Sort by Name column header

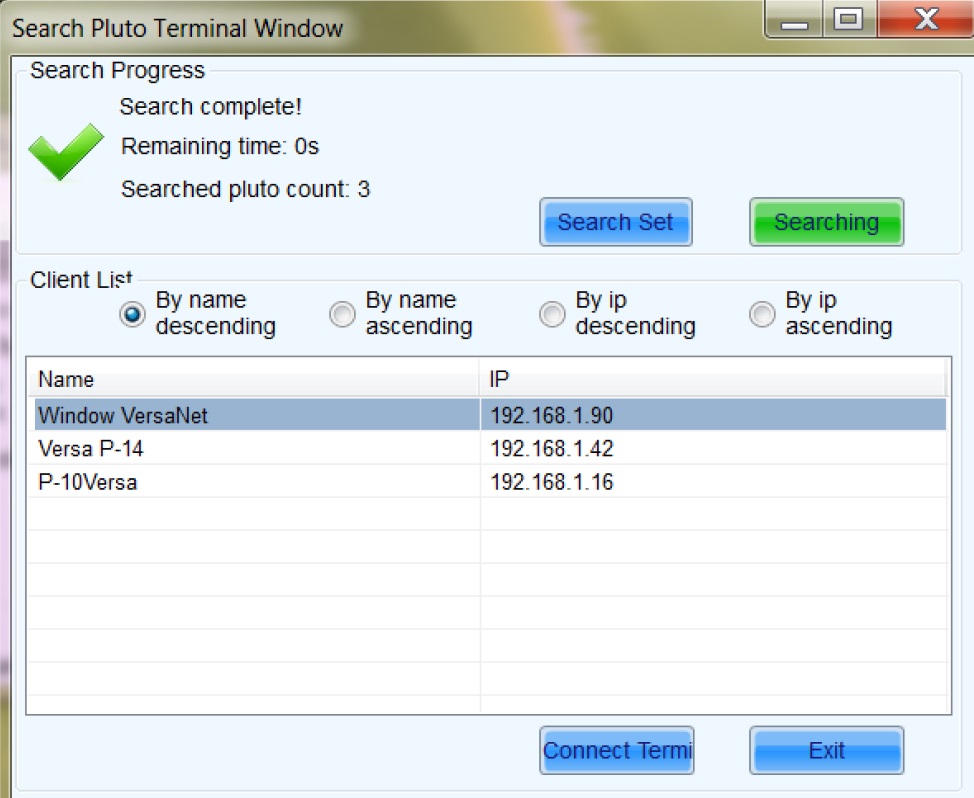click(x=253, y=379)
